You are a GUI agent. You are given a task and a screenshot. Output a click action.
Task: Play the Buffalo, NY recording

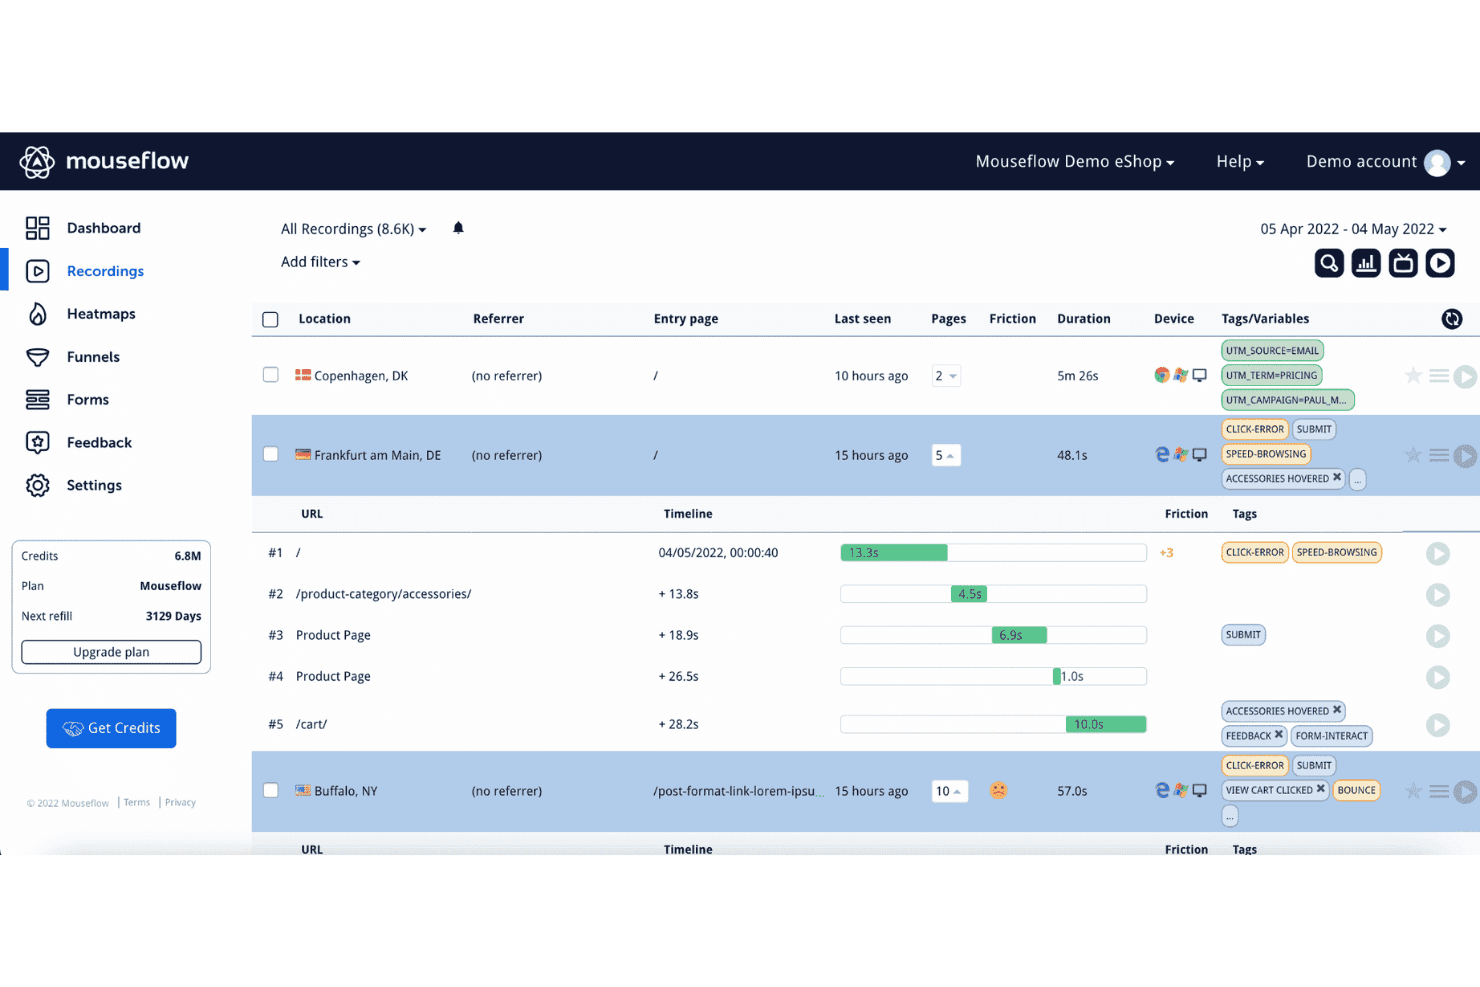[x=1465, y=792]
